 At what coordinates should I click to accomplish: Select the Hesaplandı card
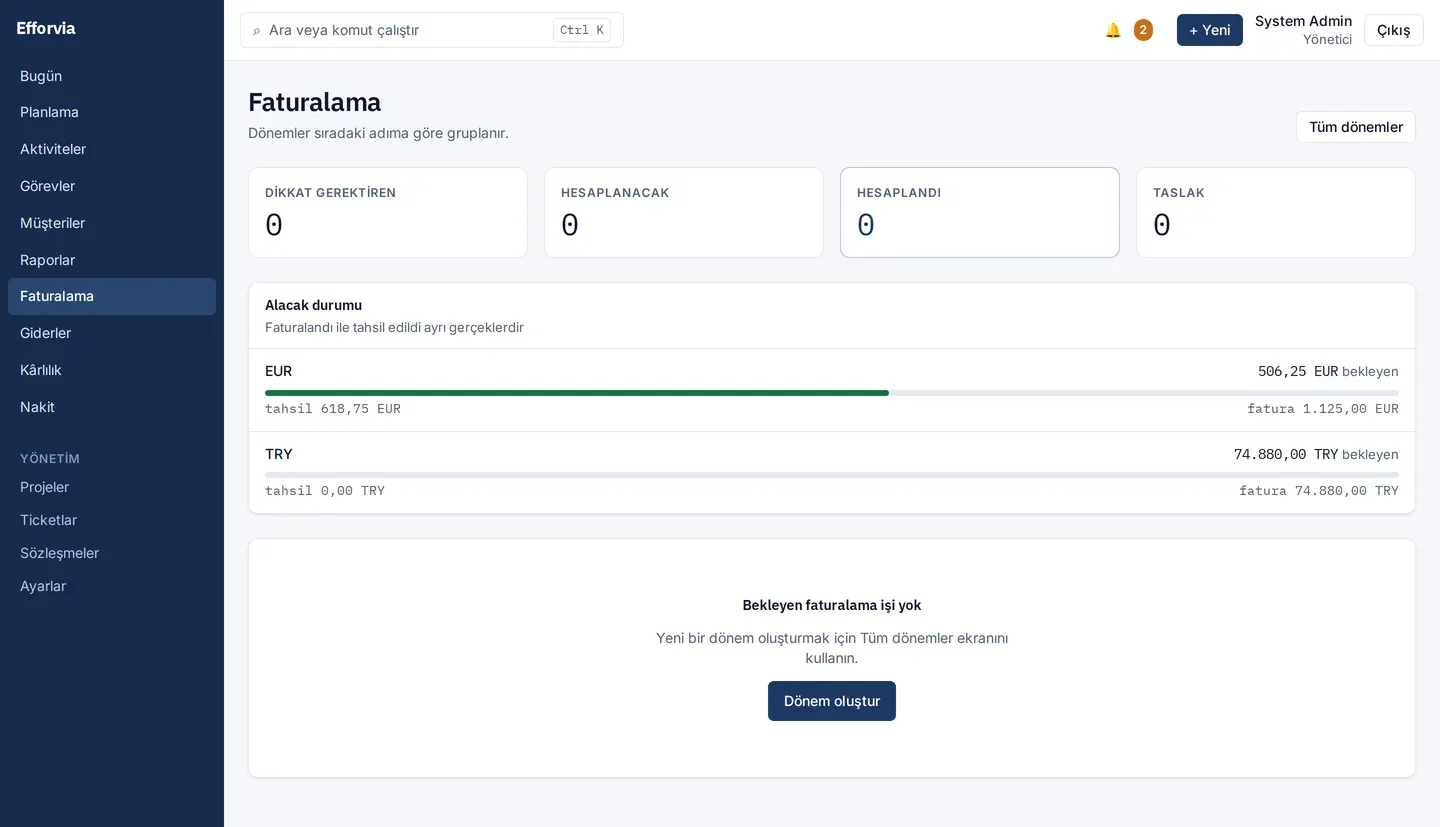click(980, 212)
